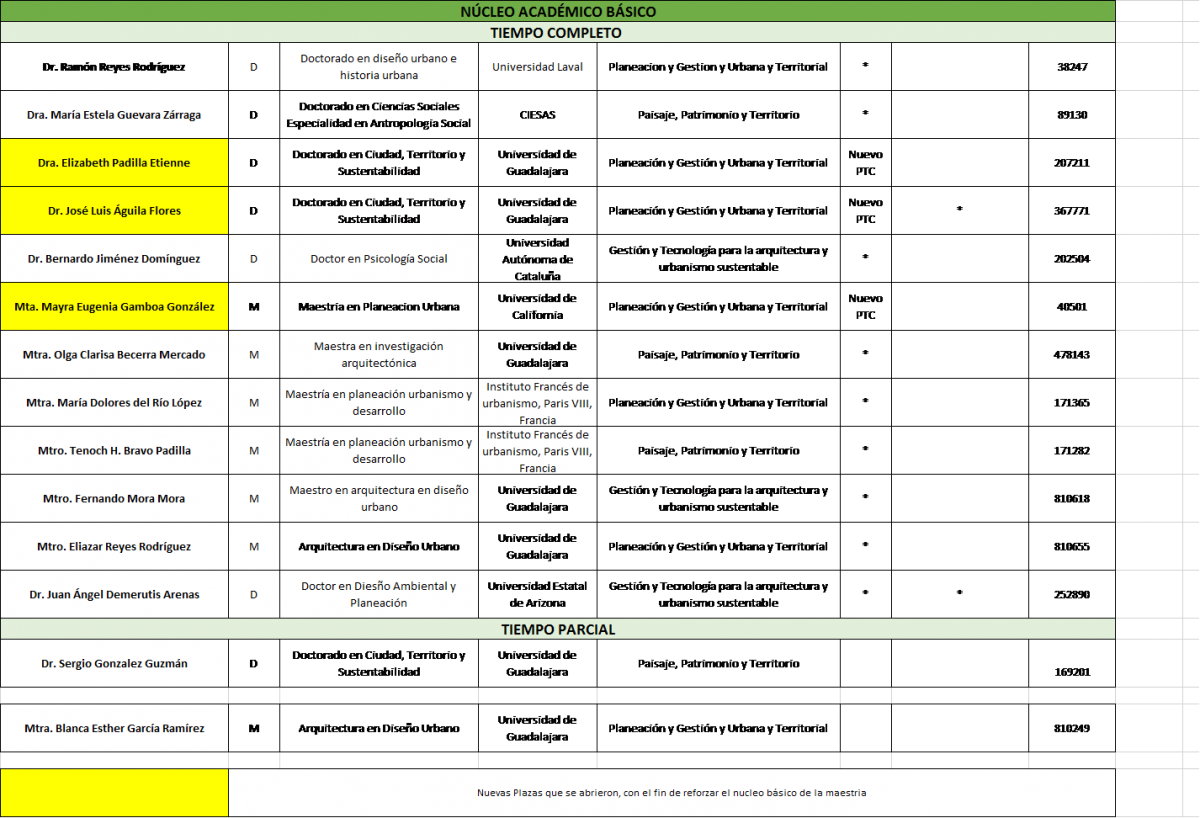Select the Mtro. Tenoch H. Bravo Padilla cell

[114, 451]
